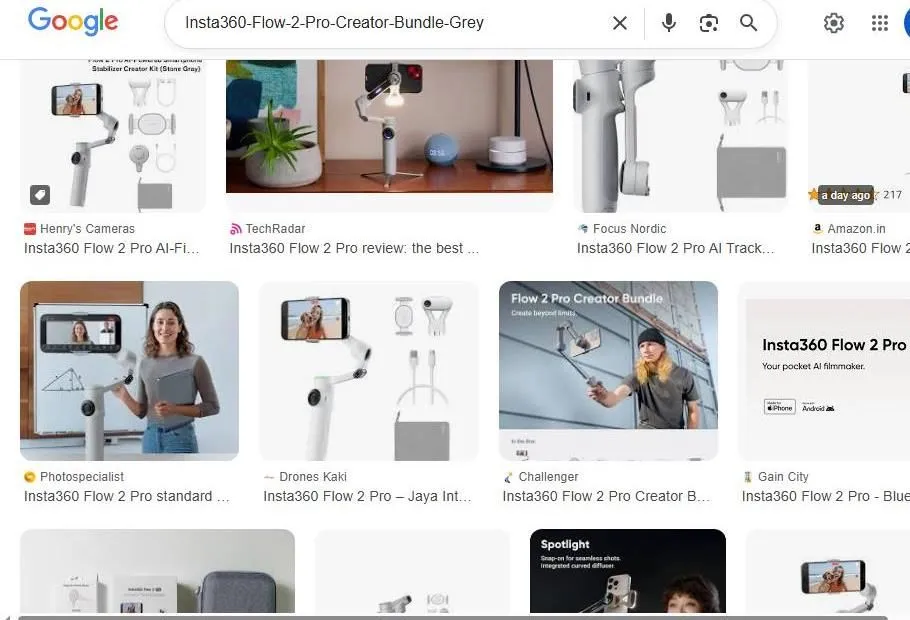Click Gain City favicon
The width and height of the screenshot is (910, 620).
(748, 477)
